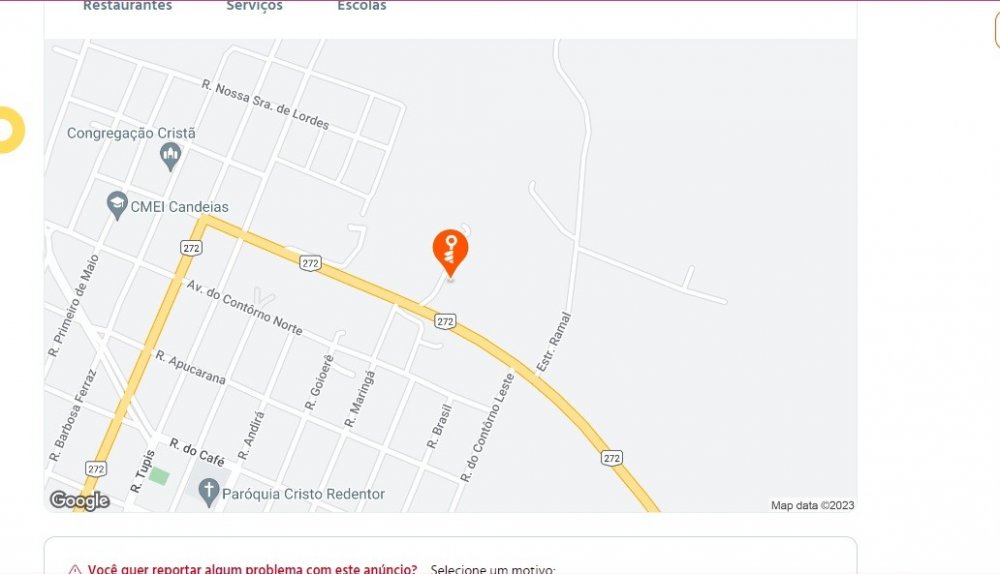Click the Av. do Contôrno Norte street label
The height and width of the screenshot is (574, 1000).
[x=244, y=307]
